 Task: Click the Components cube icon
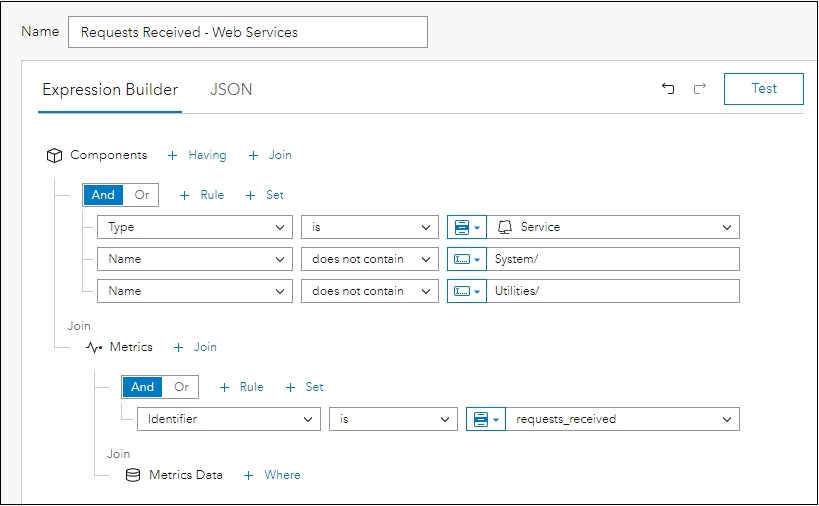(x=54, y=155)
